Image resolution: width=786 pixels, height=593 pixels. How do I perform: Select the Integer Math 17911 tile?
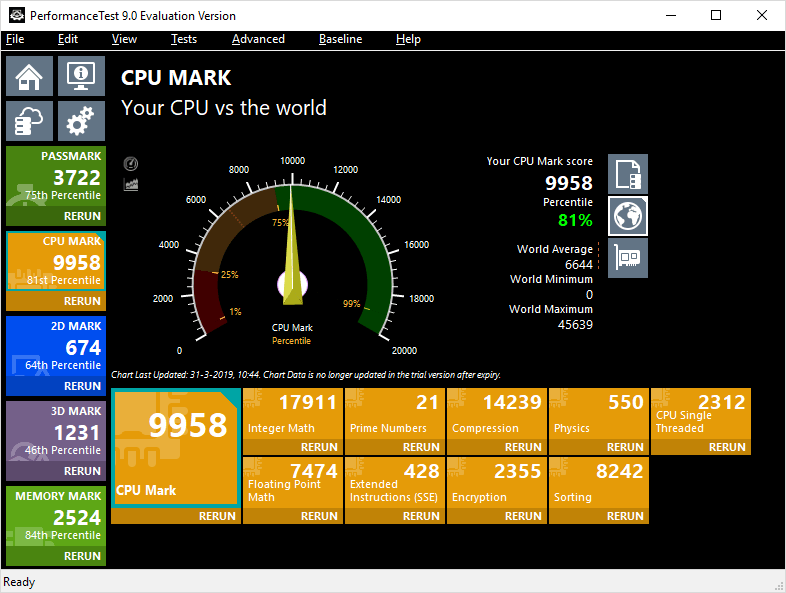tap(293, 414)
